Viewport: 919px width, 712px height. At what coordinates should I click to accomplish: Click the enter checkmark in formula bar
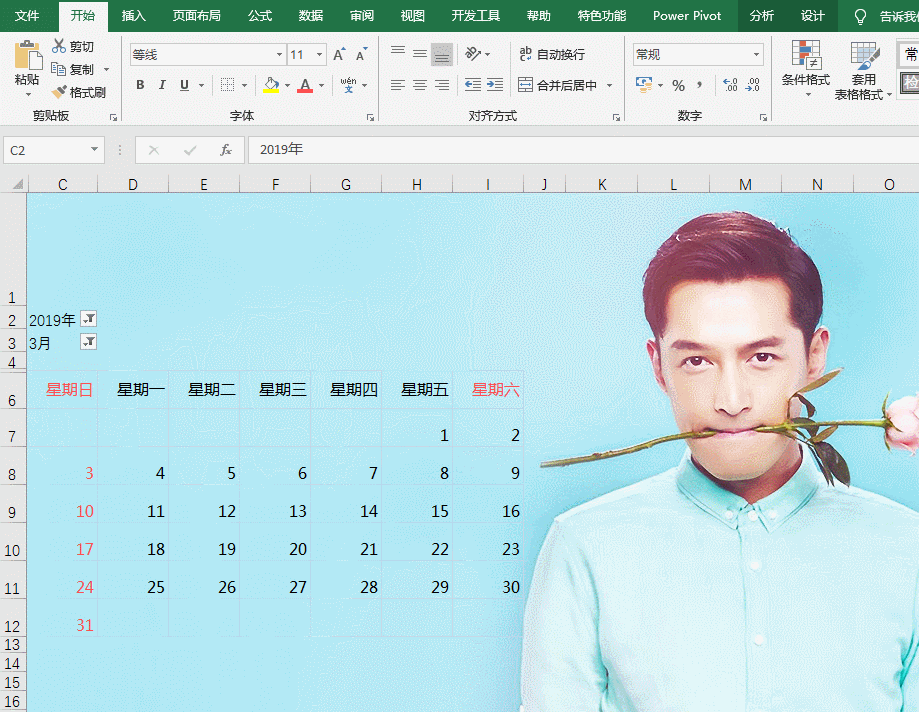190,150
